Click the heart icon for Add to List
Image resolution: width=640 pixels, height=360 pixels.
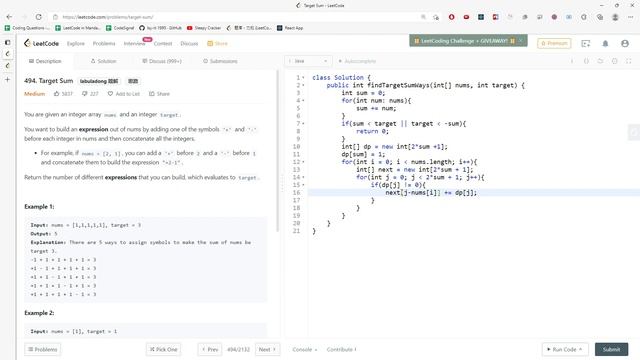110,93
